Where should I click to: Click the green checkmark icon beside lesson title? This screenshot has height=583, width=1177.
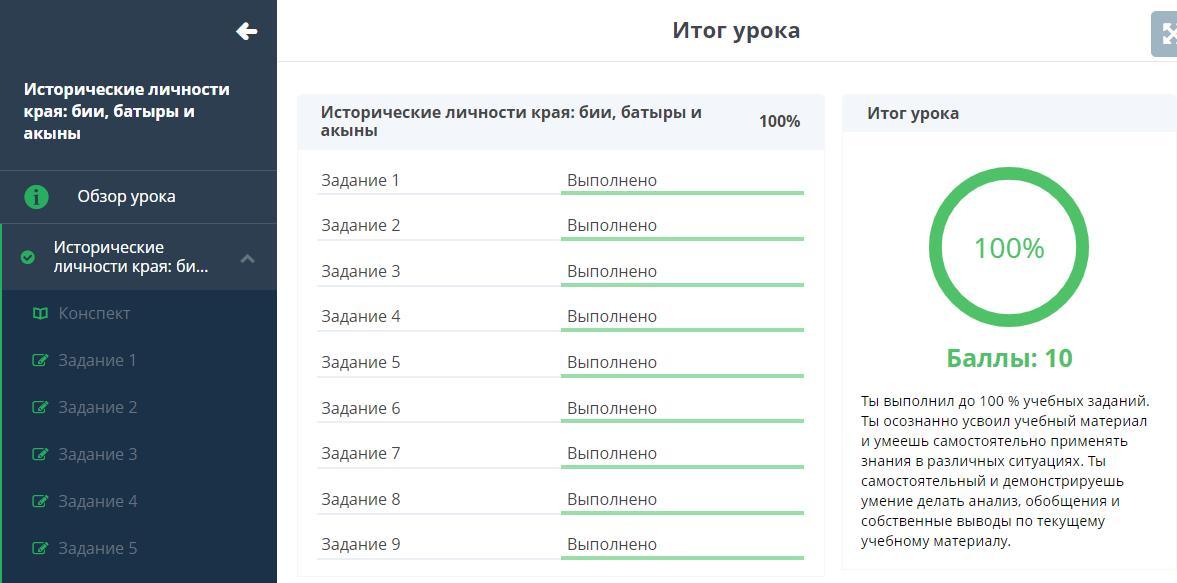click(28, 257)
